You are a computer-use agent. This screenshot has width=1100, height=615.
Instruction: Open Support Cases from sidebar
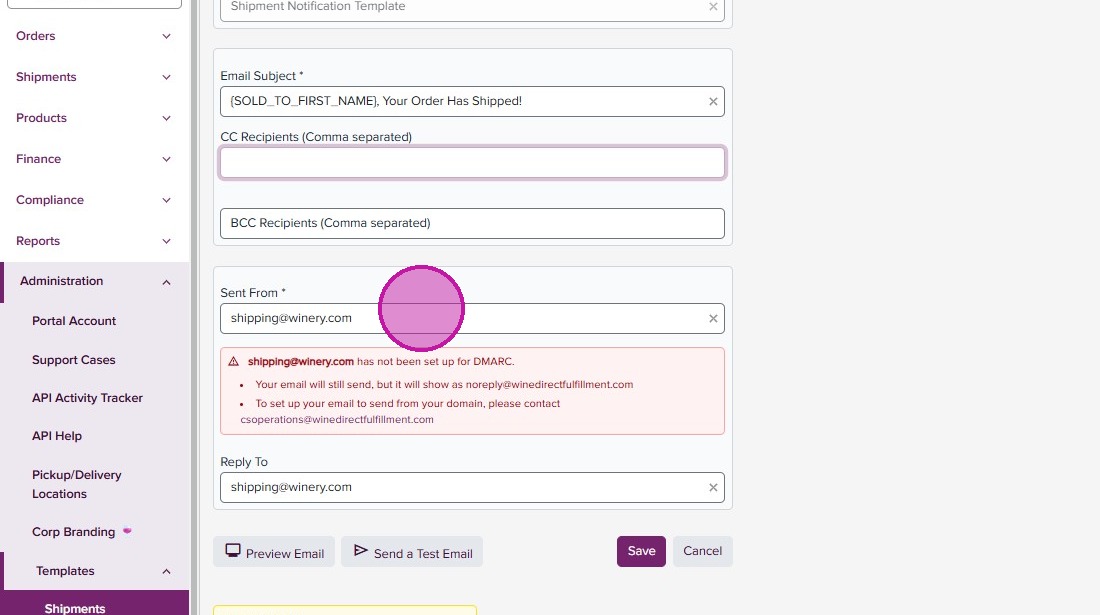tap(74, 360)
